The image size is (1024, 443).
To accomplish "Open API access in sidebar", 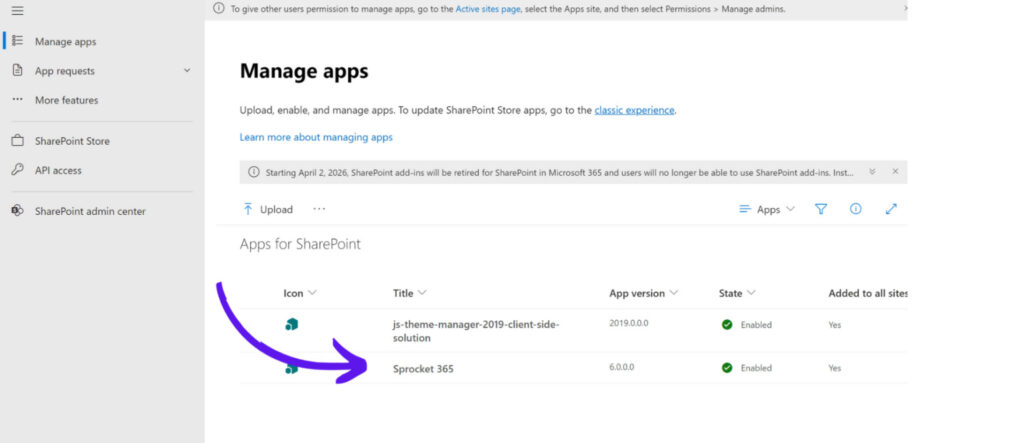I will coord(58,171).
